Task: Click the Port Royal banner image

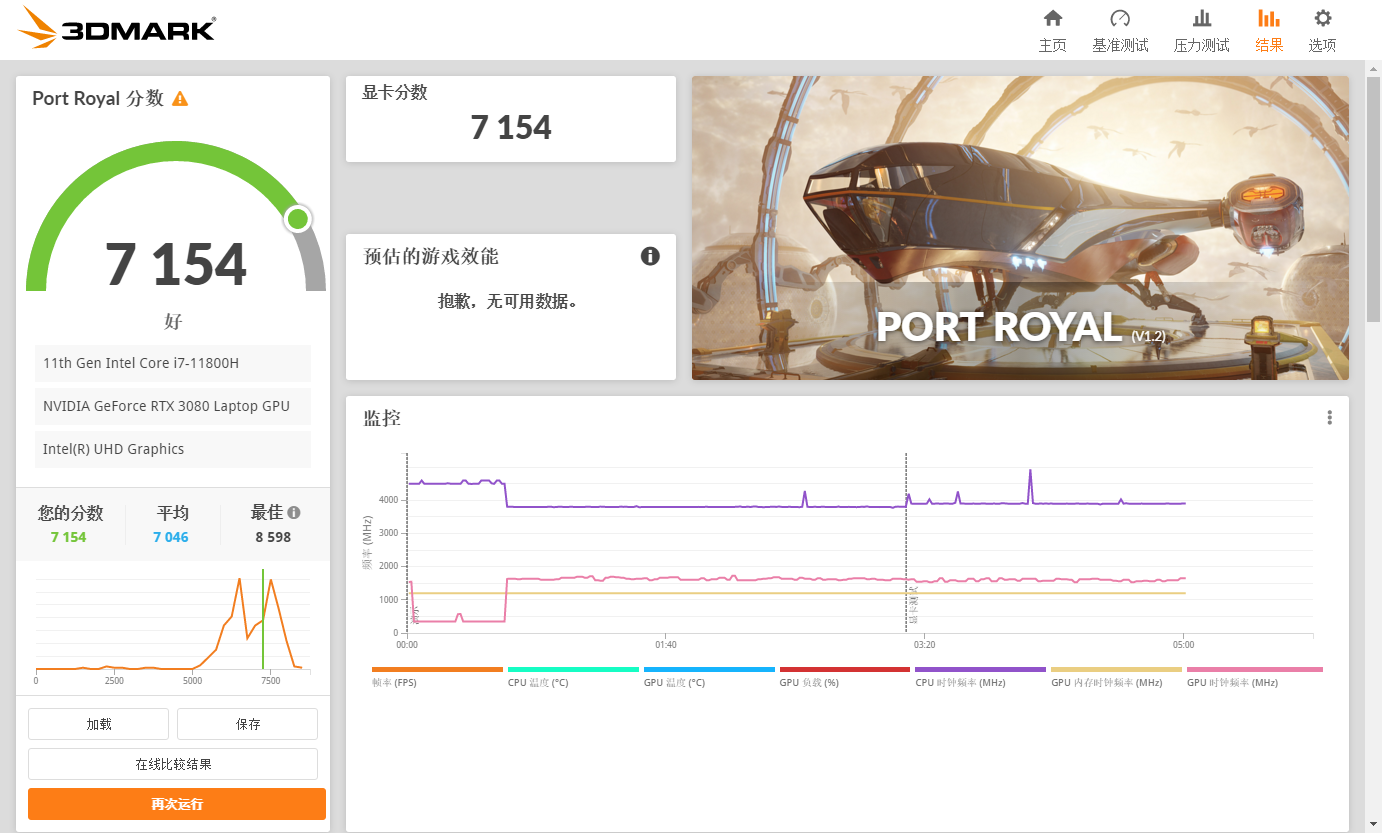Action: click(1020, 228)
